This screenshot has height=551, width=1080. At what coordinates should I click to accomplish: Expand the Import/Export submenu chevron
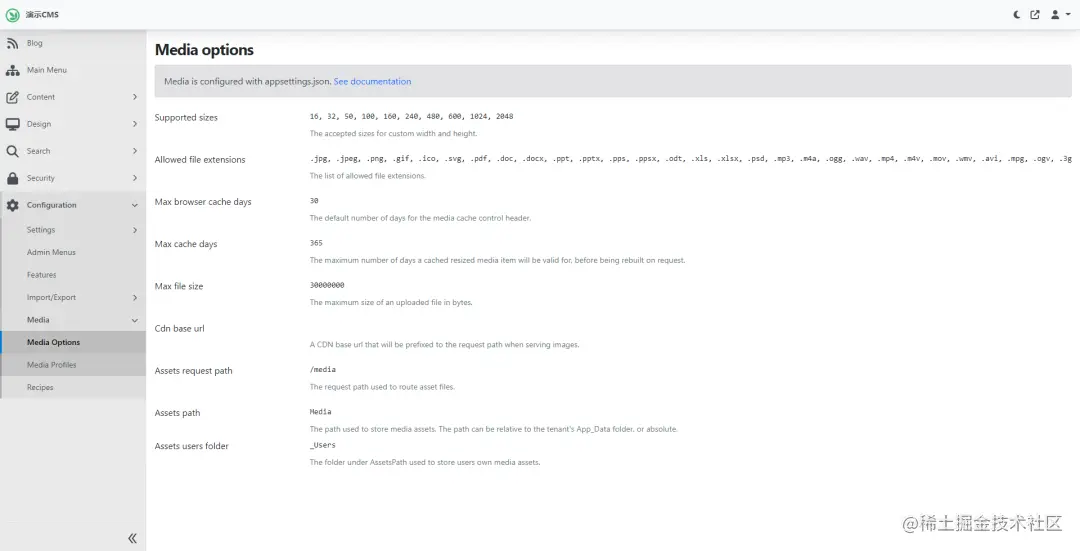coord(135,298)
